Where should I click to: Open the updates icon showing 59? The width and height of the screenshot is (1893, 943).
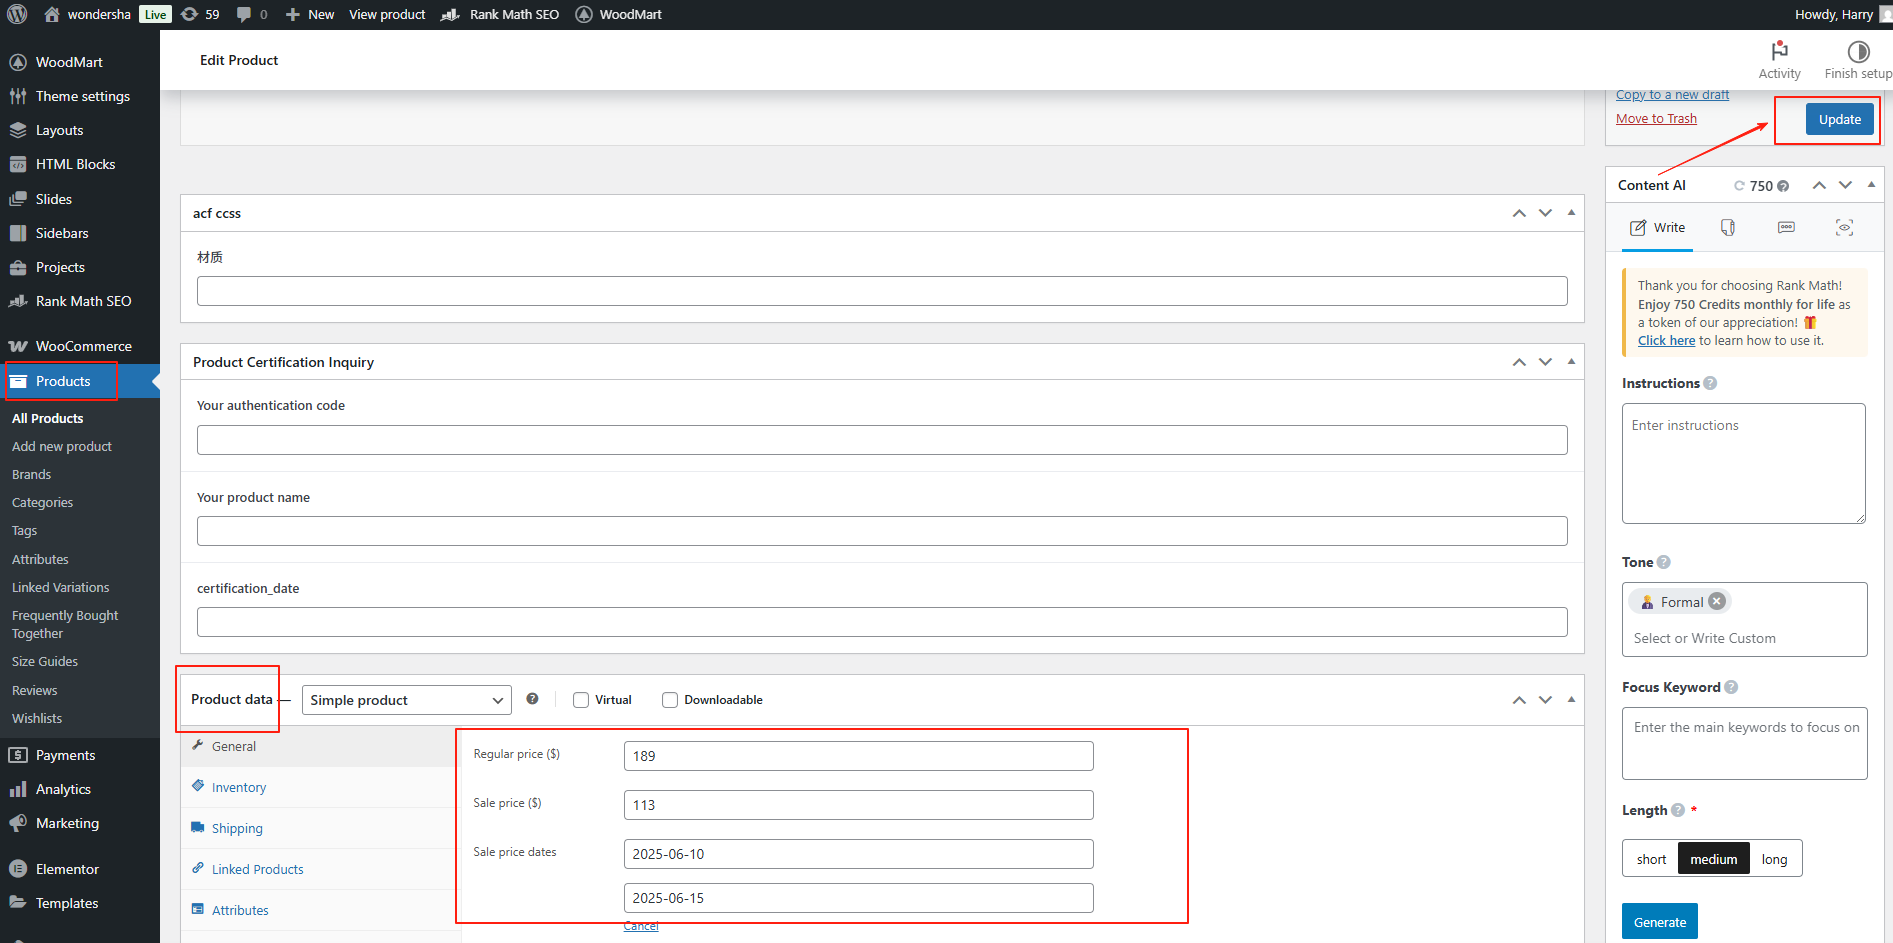(x=200, y=14)
